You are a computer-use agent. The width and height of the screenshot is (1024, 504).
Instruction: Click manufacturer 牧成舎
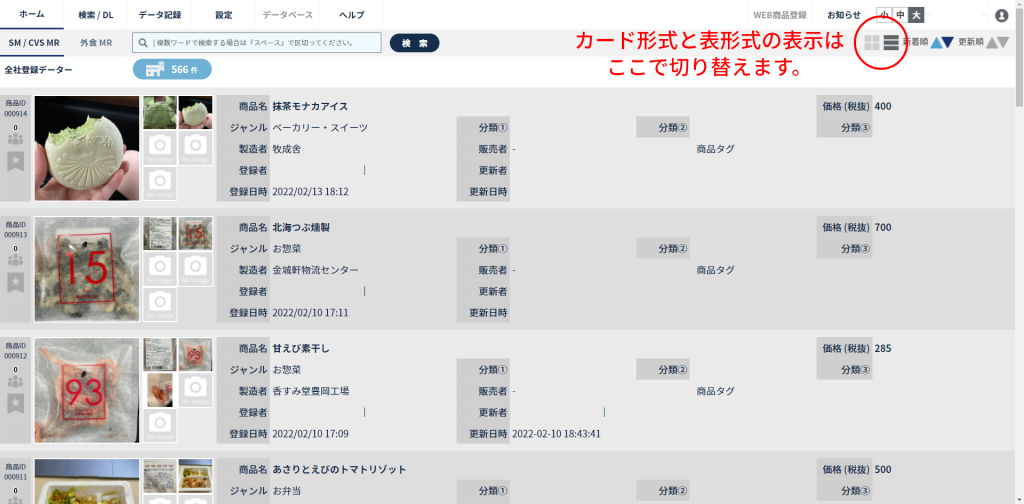coord(287,150)
